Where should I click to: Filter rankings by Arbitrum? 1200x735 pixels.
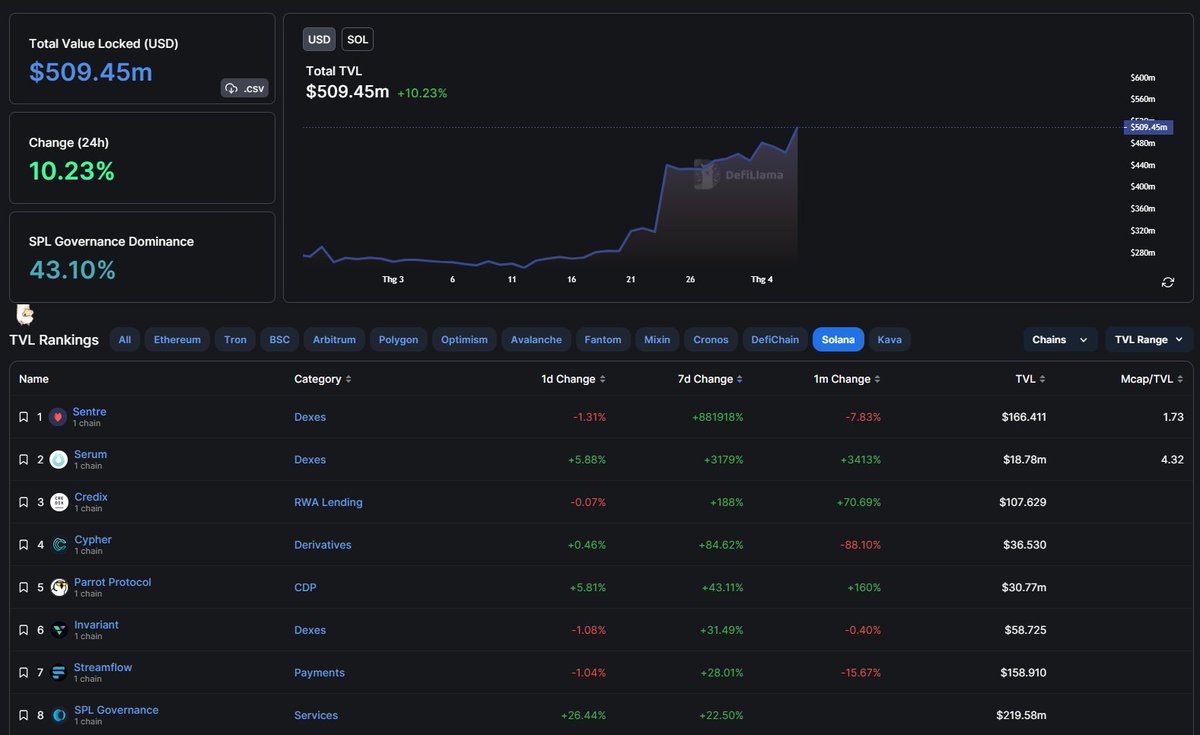[334, 340]
